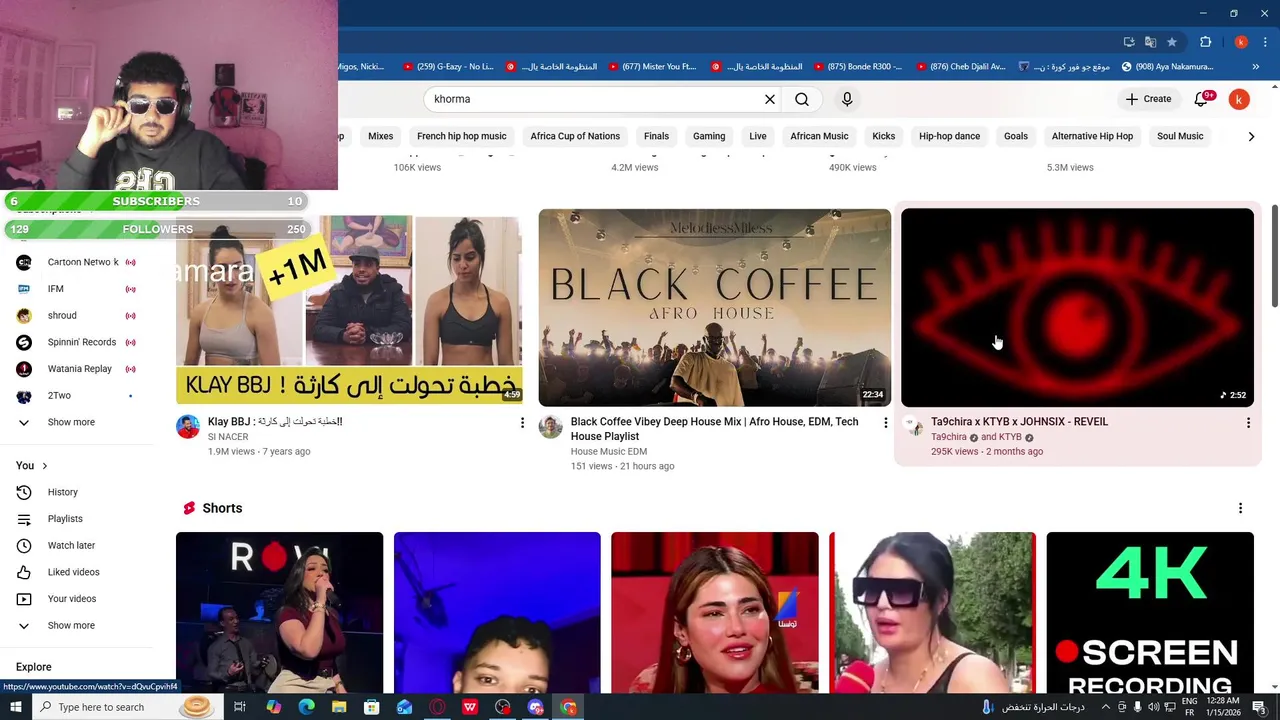Open Opera browser from taskbar
The width and height of the screenshot is (1280, 720).
(x=437, y=707)
